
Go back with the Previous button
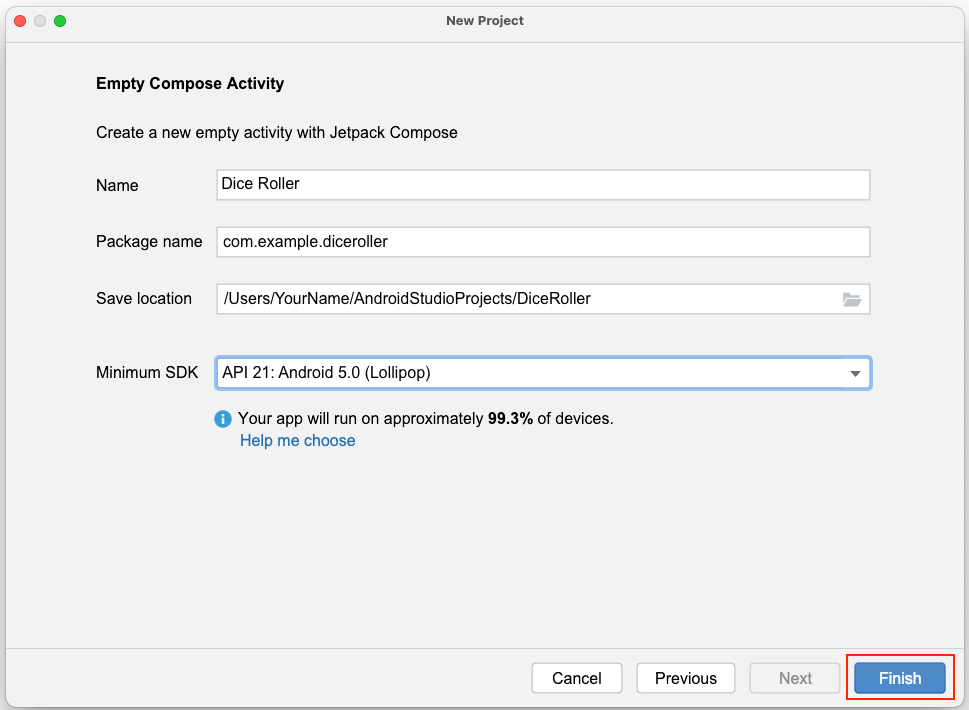click(x=685, y=678)
